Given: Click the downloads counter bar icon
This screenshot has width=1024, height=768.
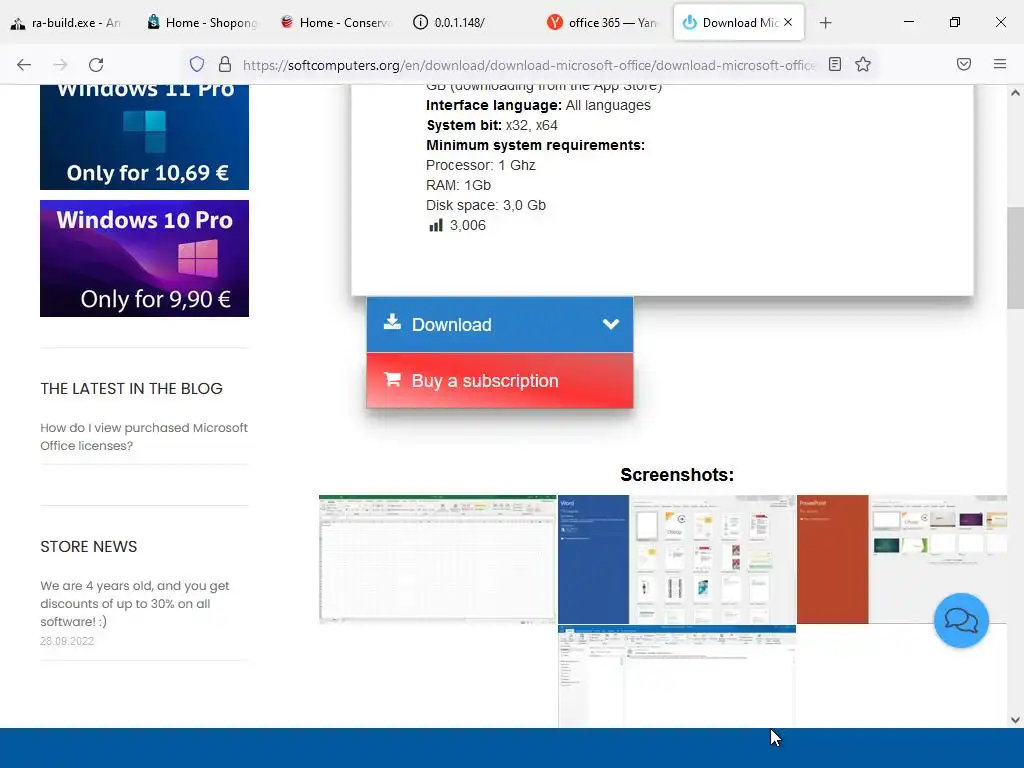Looking at the screenshot, I should pos(436,225).
